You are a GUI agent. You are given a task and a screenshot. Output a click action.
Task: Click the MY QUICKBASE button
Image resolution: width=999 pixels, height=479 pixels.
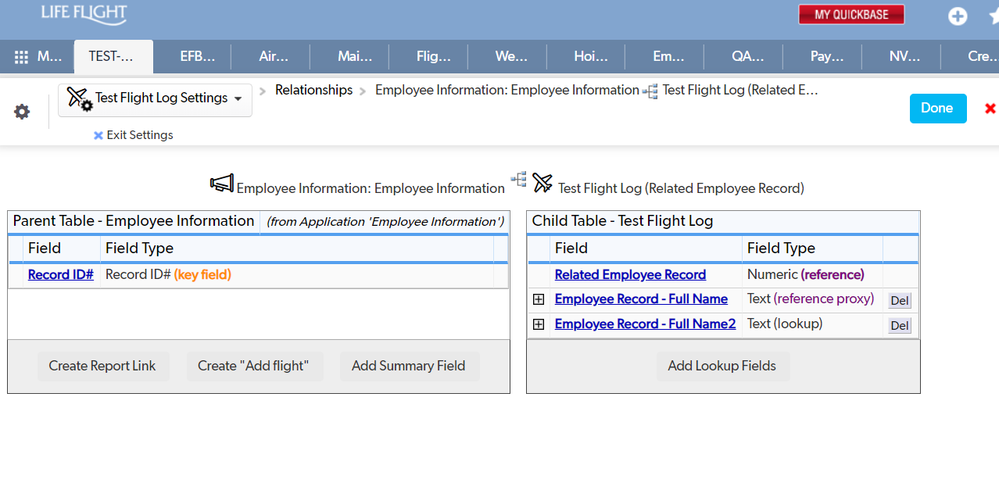click(x=851, y=15)
